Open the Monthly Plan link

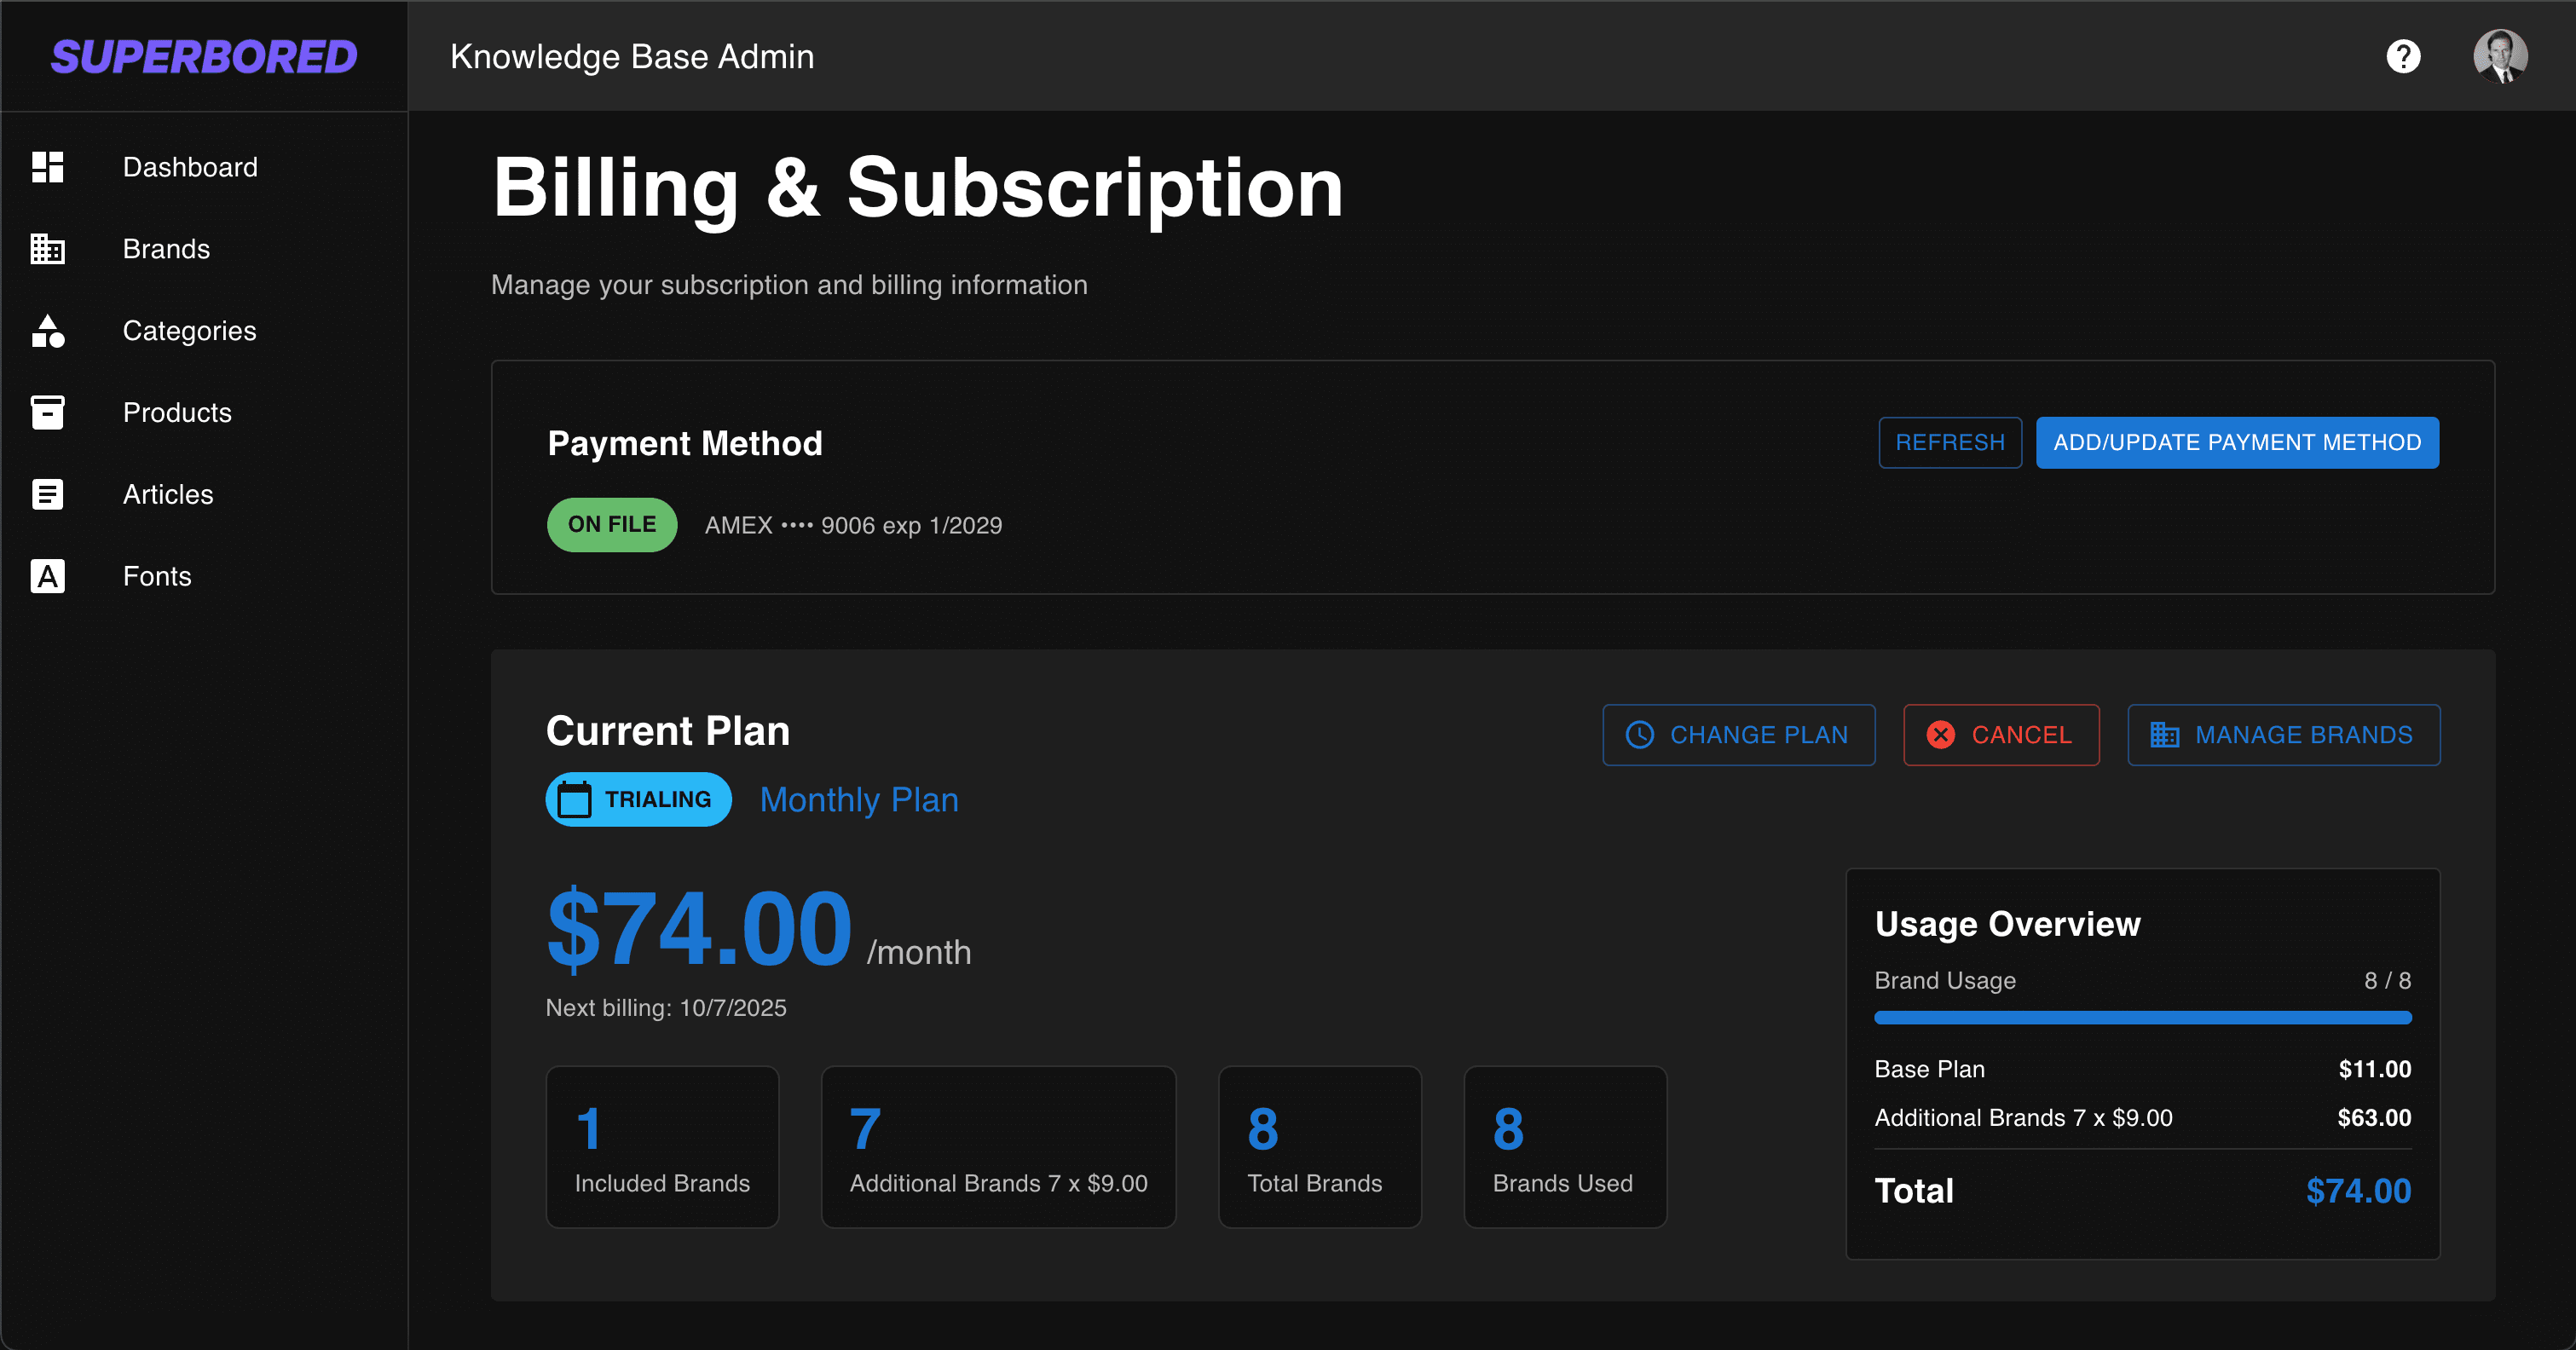tap(859, 799)
